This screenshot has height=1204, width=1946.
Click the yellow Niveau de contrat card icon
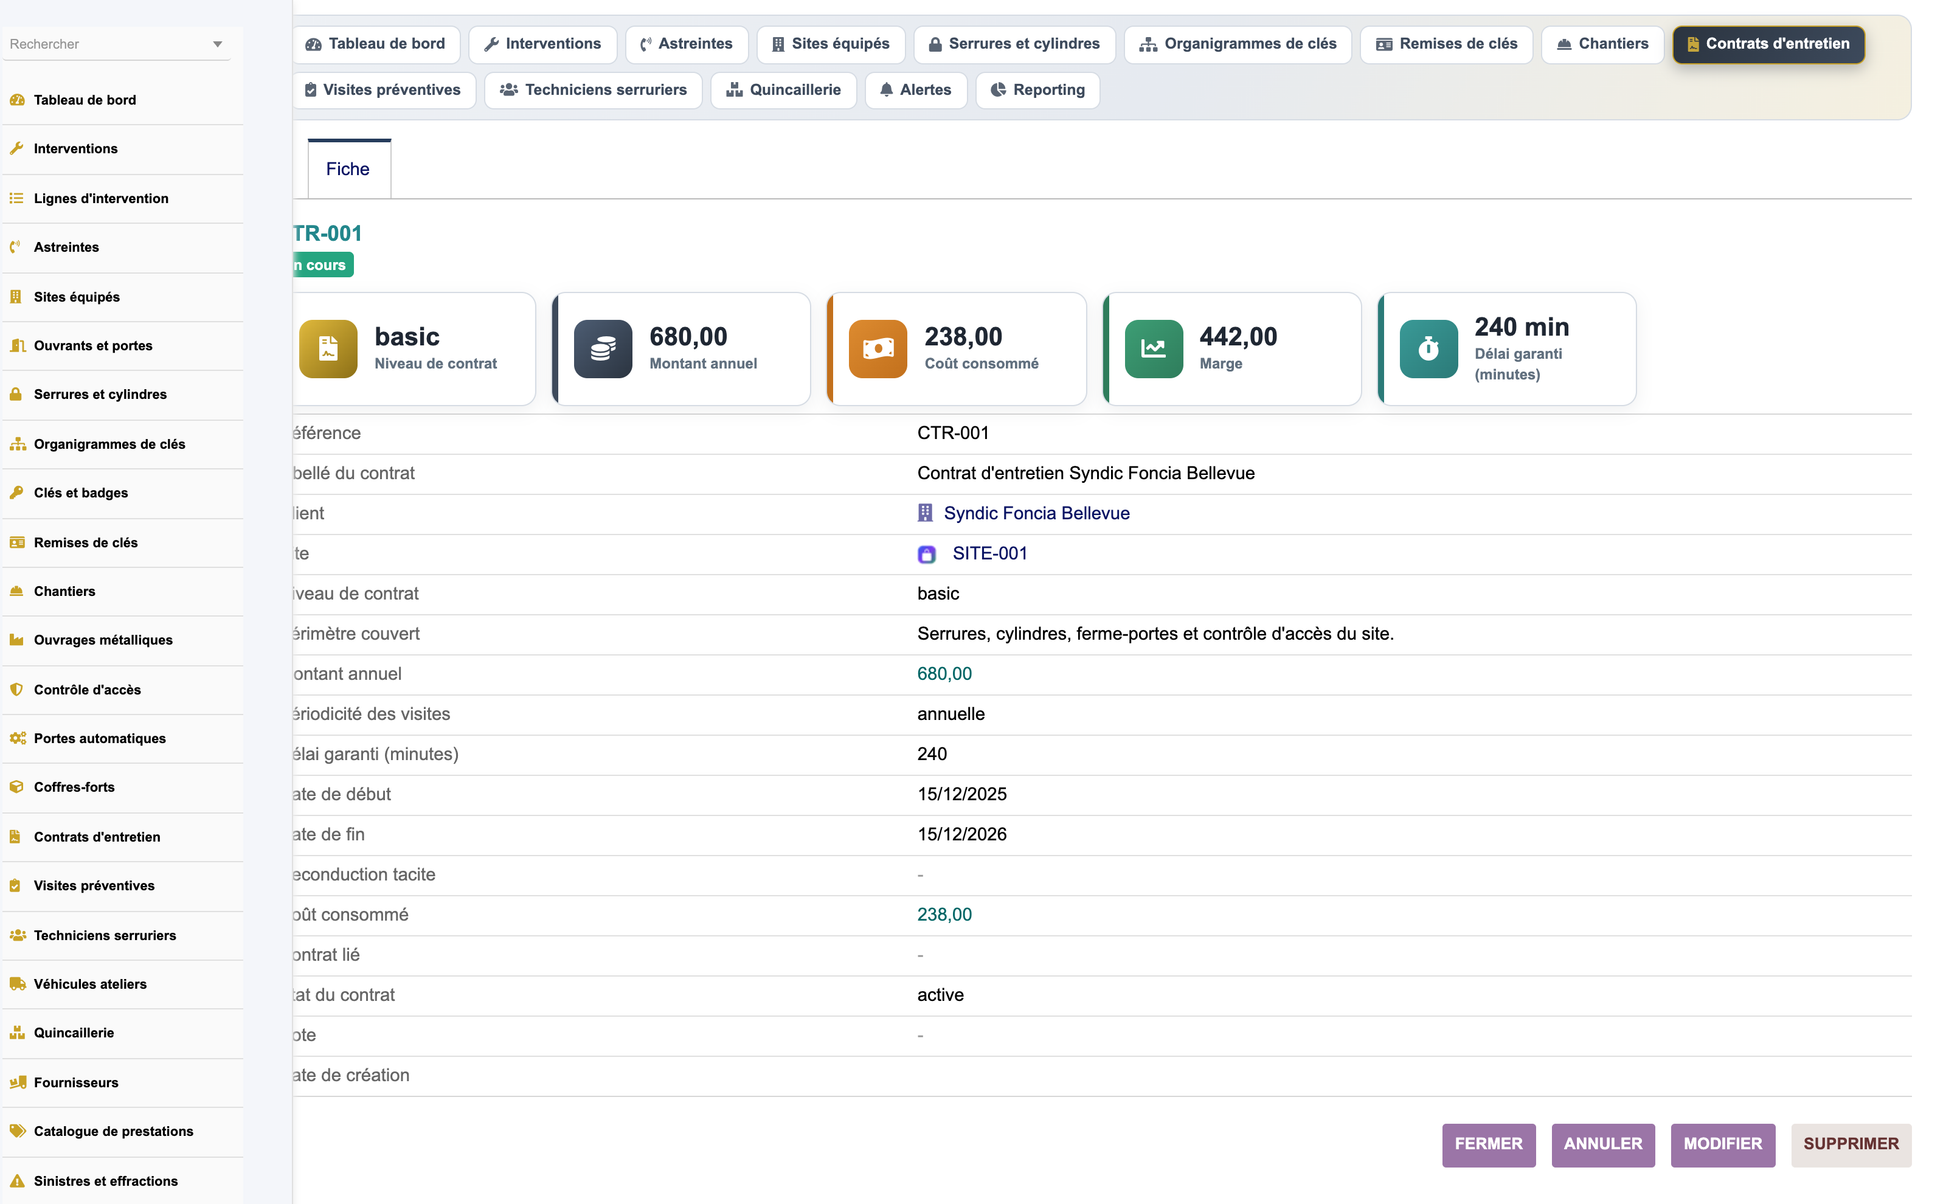[x=328, y=349]
